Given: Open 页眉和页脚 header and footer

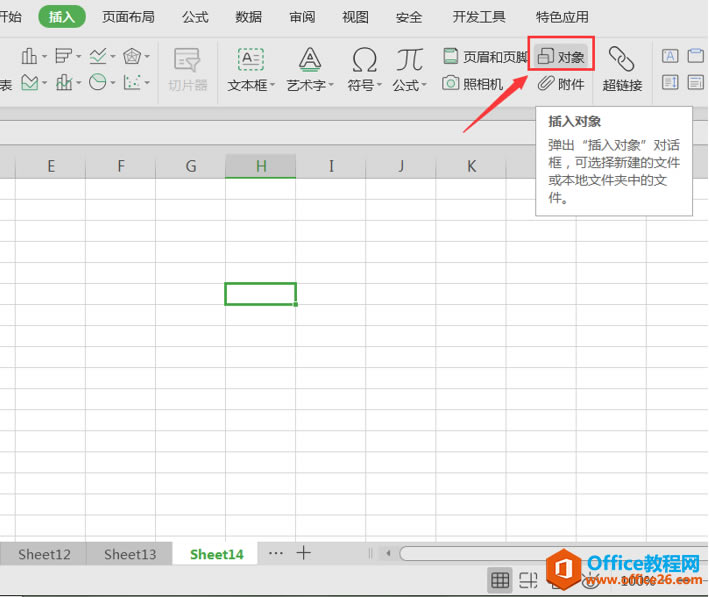Looking at the screenshot, I should tap(485, 57).
